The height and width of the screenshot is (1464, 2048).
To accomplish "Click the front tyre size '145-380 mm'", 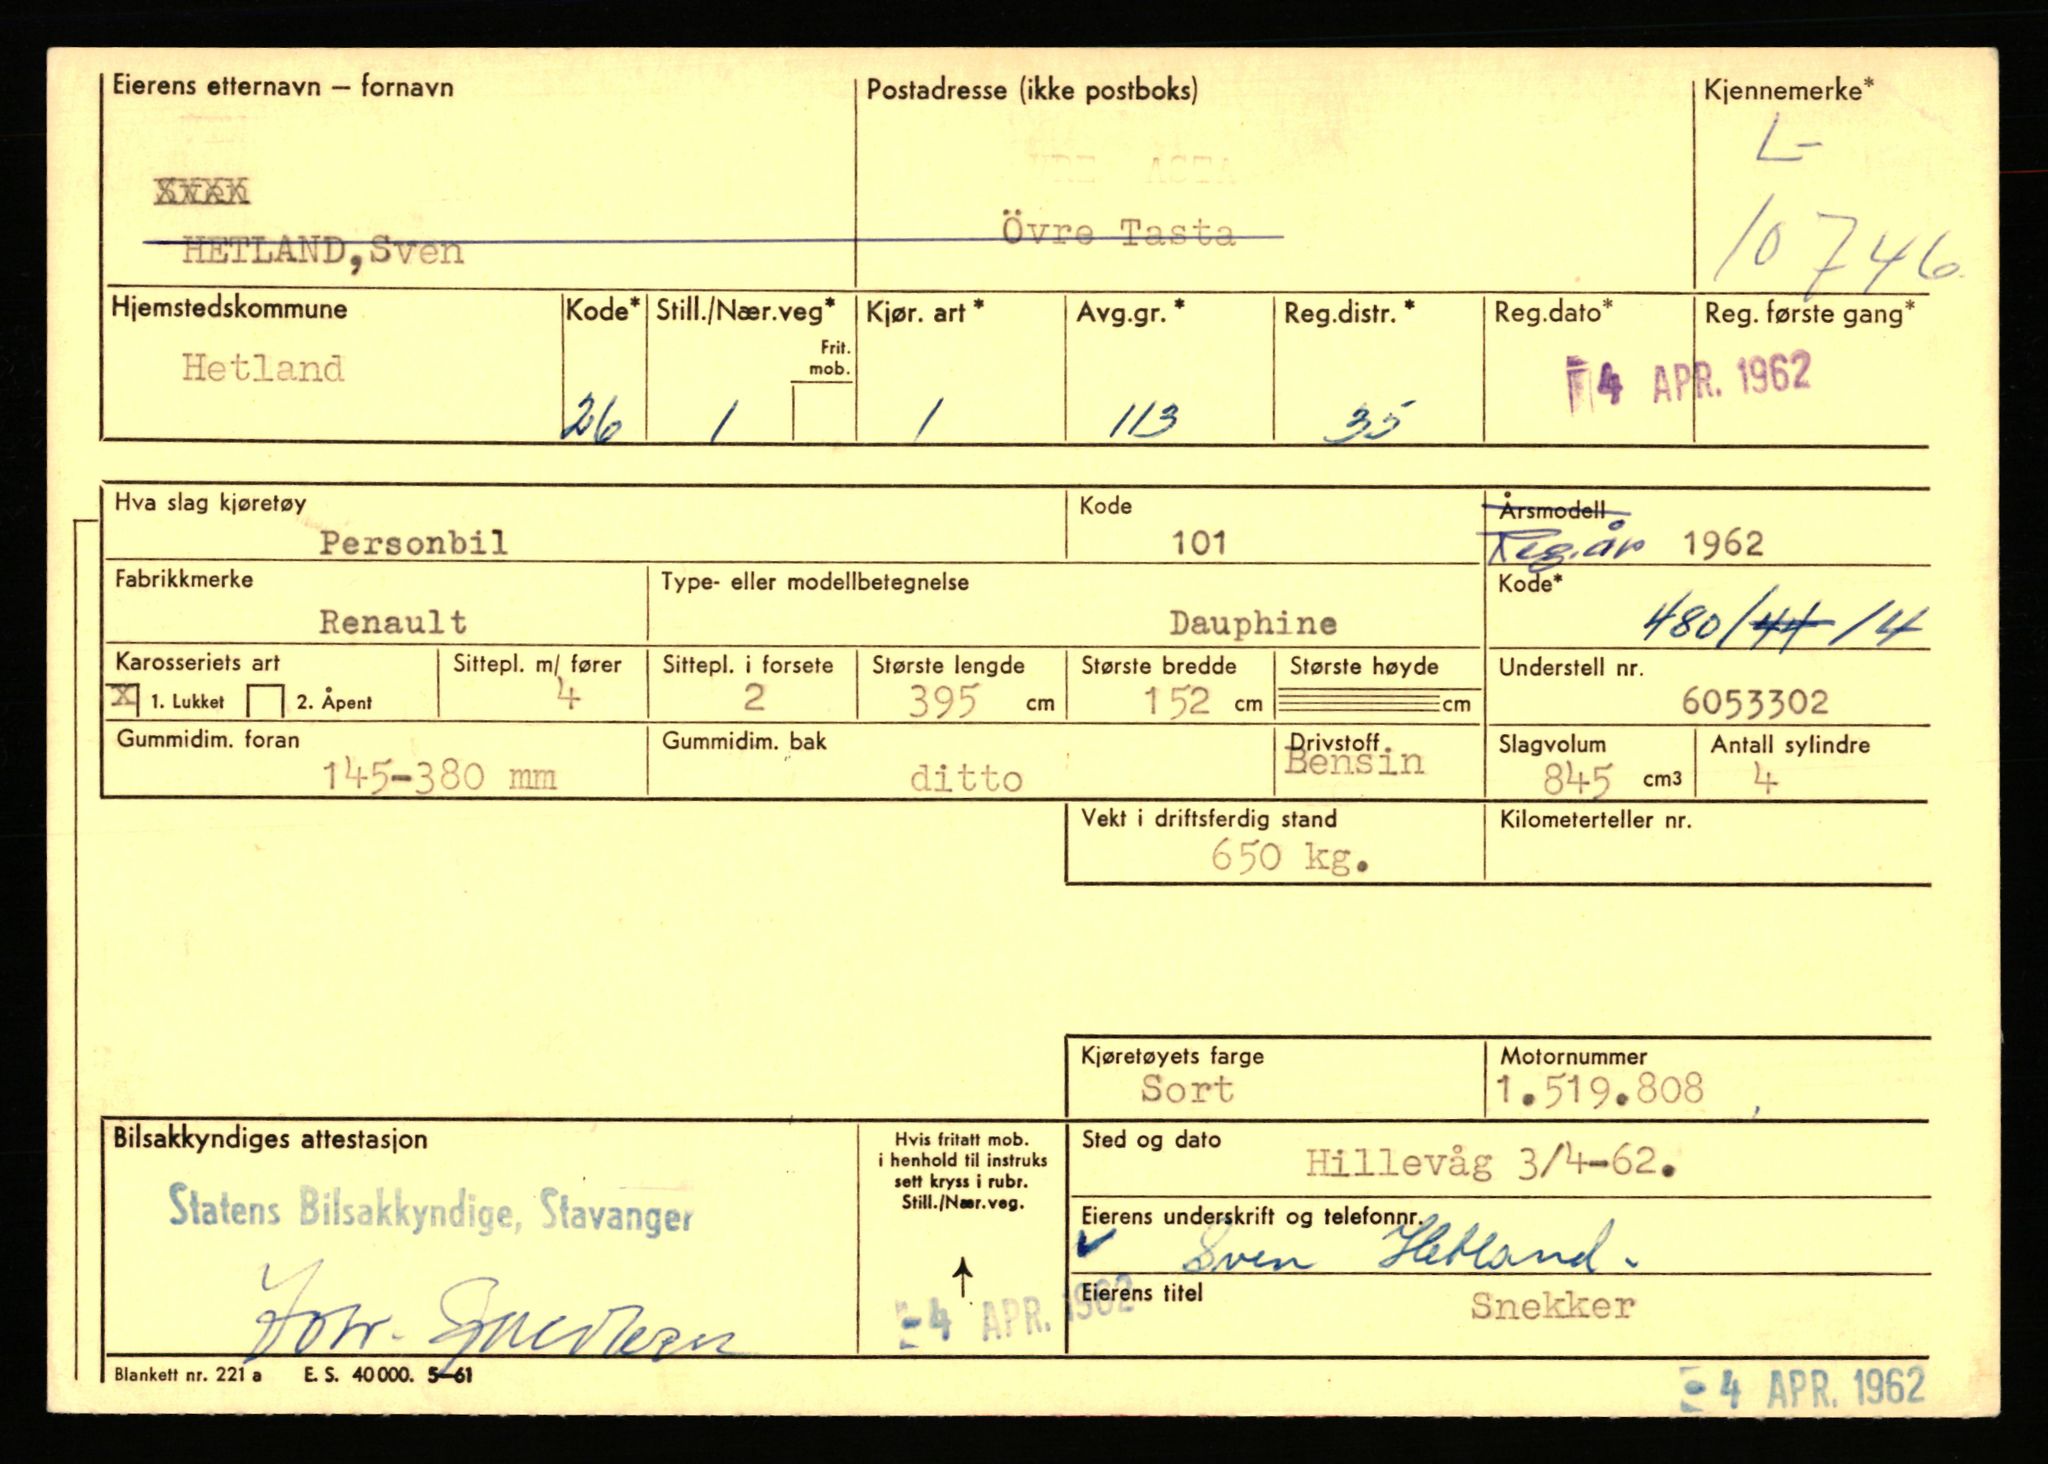I will tap(439, 776).
